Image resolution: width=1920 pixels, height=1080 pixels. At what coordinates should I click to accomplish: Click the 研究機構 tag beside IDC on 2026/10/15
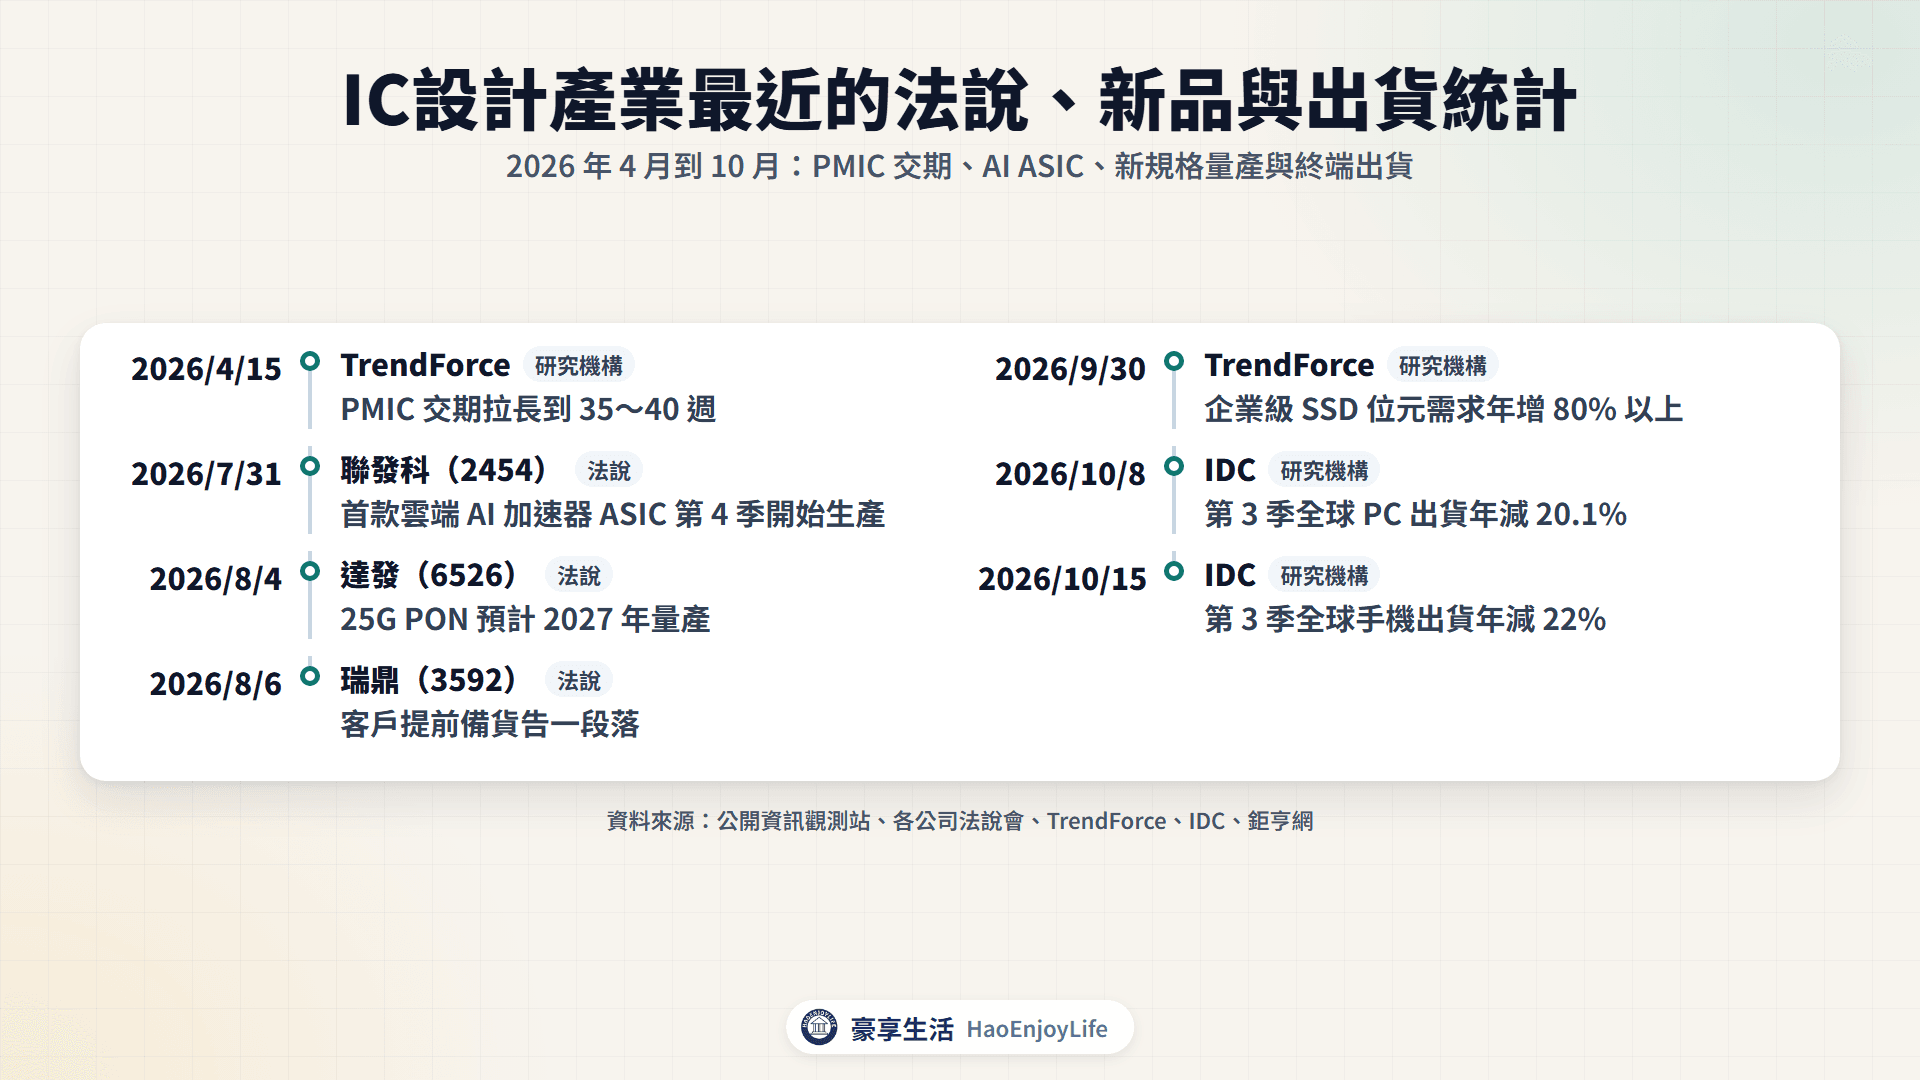pyautogui.click(x=1324, y=576)
